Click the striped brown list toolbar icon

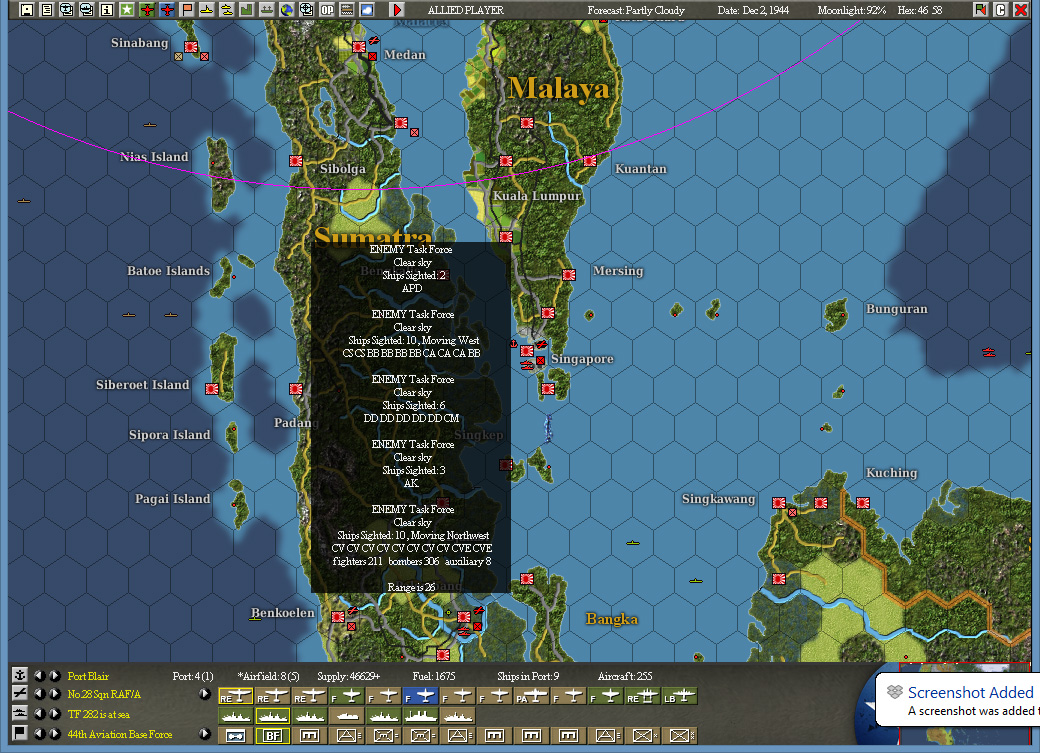347,9
